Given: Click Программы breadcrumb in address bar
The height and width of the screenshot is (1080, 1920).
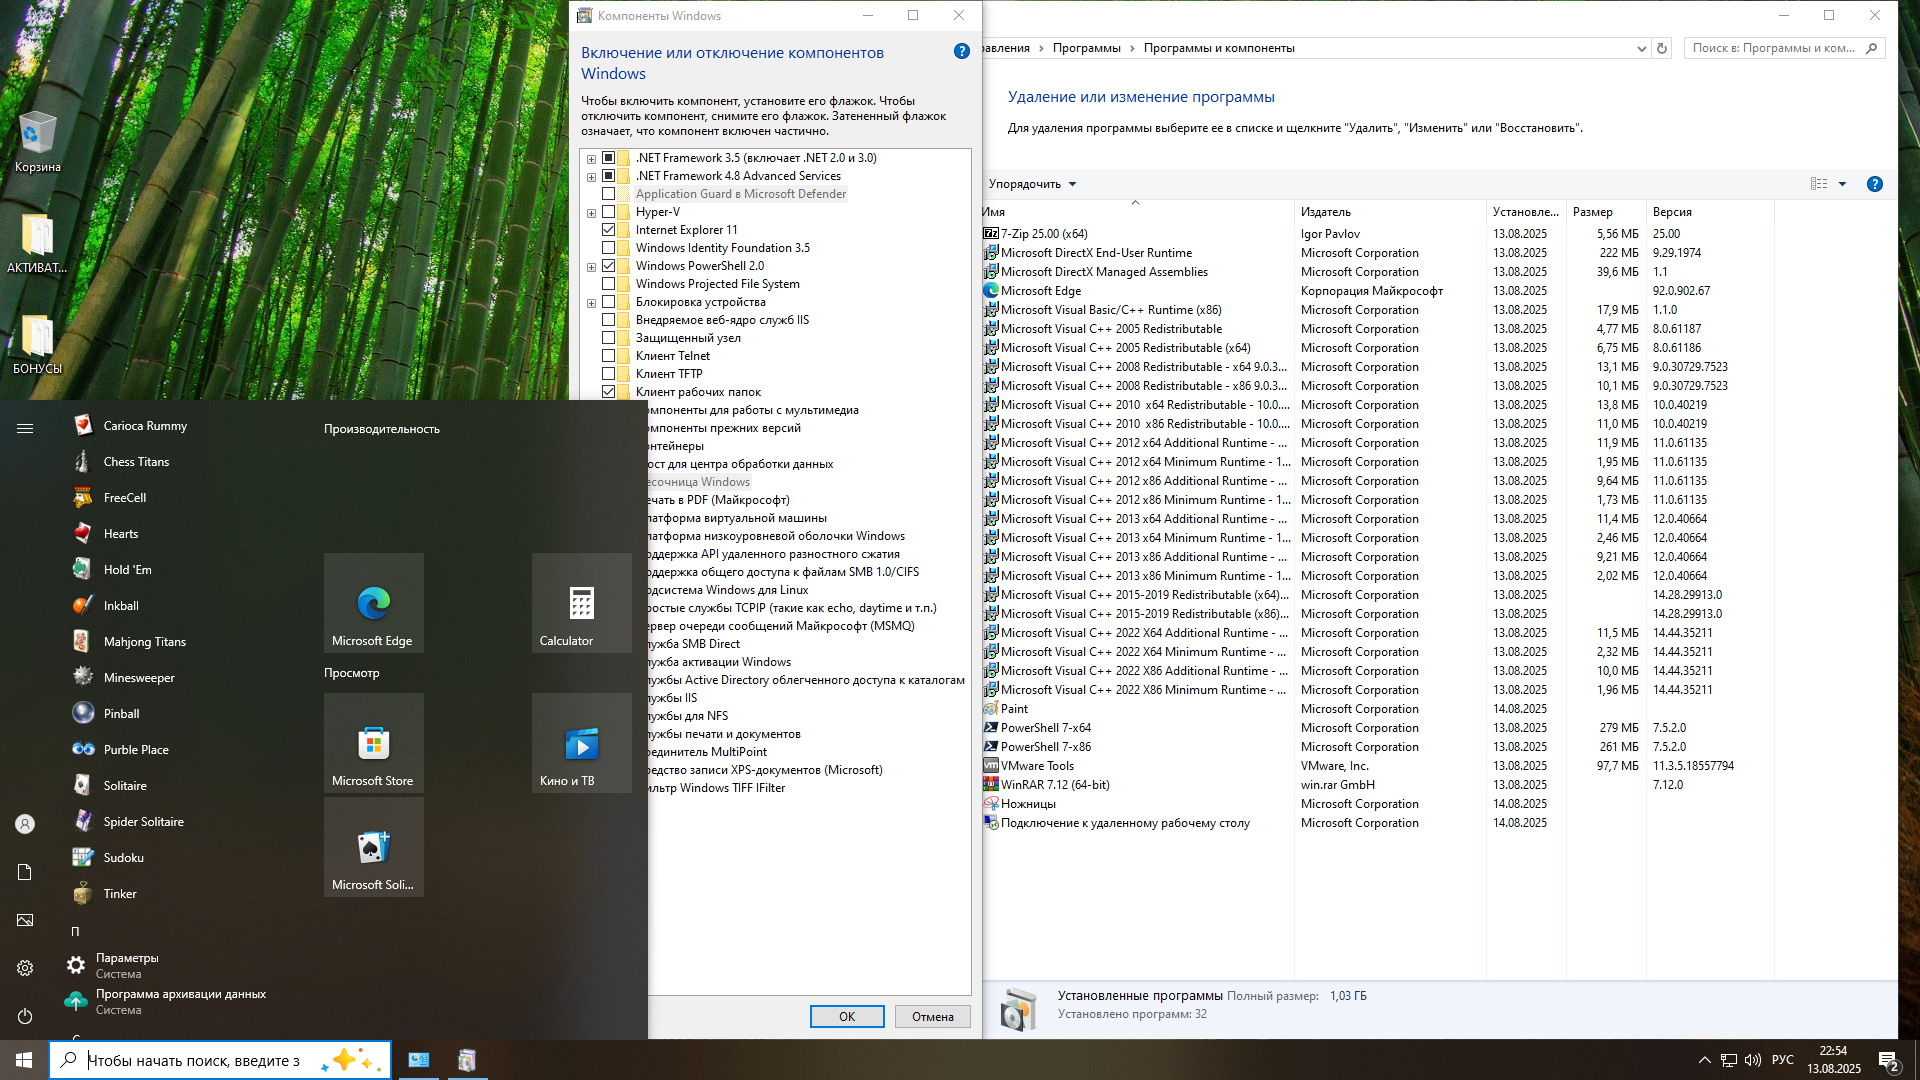Looking at the screenshot, I should pyautogui.click(x=1086, y=48).
